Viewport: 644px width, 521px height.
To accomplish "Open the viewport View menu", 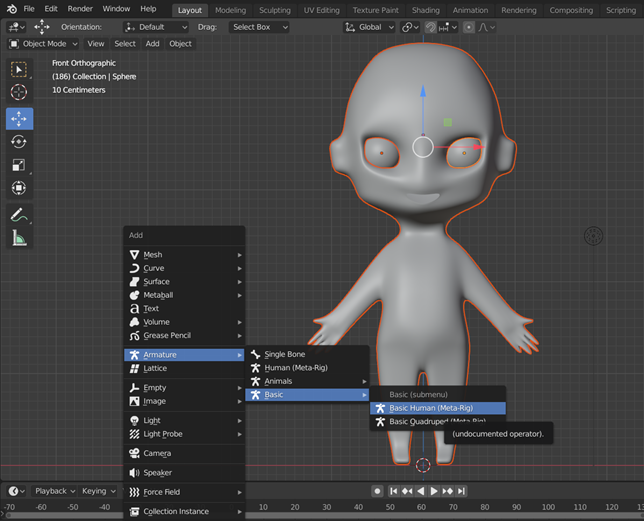I will point(96,44).
